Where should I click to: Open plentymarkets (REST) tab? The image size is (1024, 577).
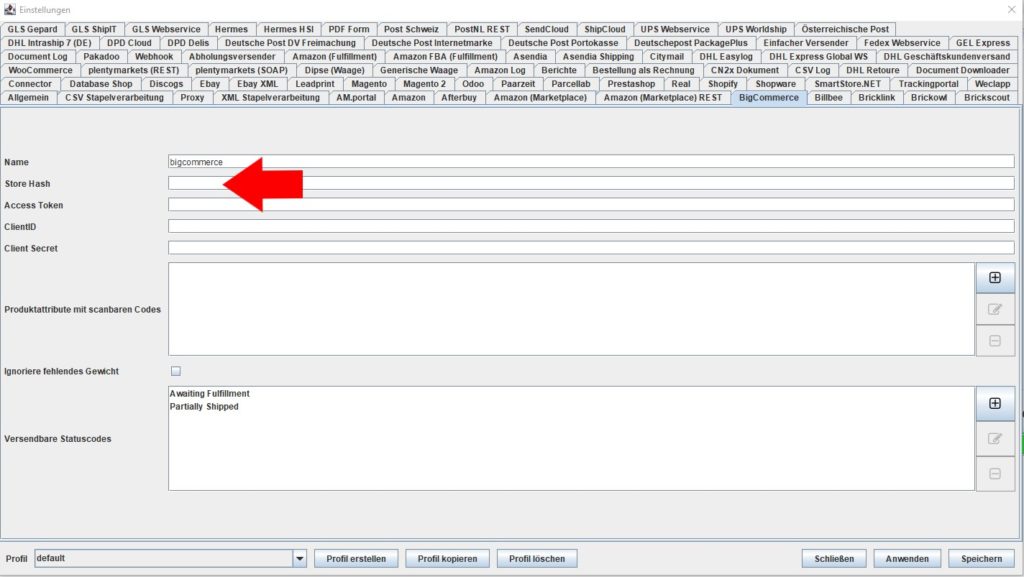[x=133, y=70]
